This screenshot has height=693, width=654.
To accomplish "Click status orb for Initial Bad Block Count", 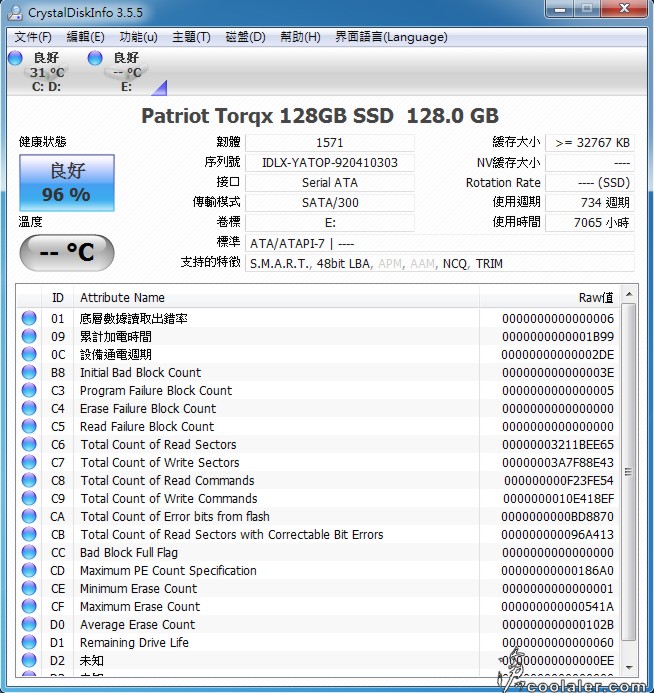I will (x=29, y=372).
